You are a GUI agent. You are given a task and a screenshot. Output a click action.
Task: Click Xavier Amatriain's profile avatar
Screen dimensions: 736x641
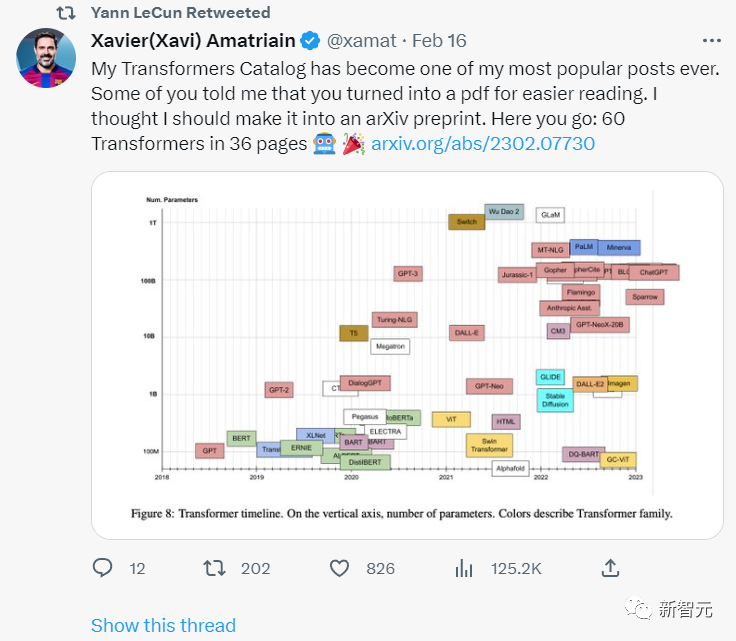[47, 58]
